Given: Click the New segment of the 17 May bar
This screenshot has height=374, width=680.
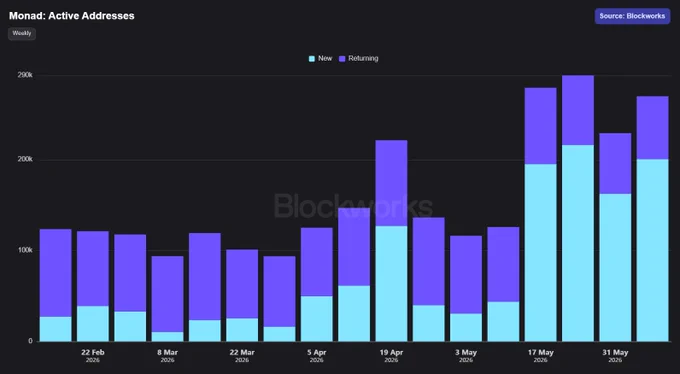Looking at the screenshot, I should pos(540,253).
